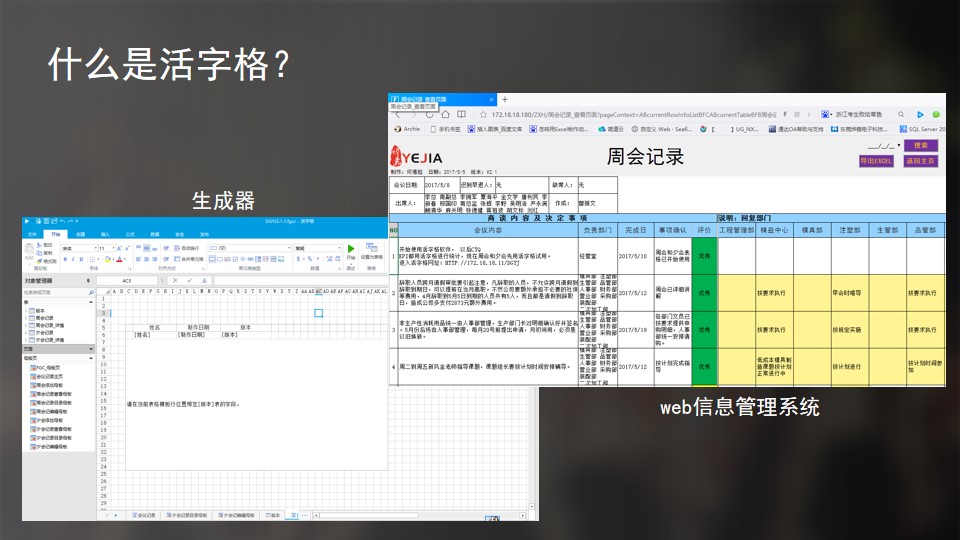This screenshot has width=960, height=540.
Task: Expand the 周会记录 tree node
Action: pyautogui.click(x=28, y=317)
